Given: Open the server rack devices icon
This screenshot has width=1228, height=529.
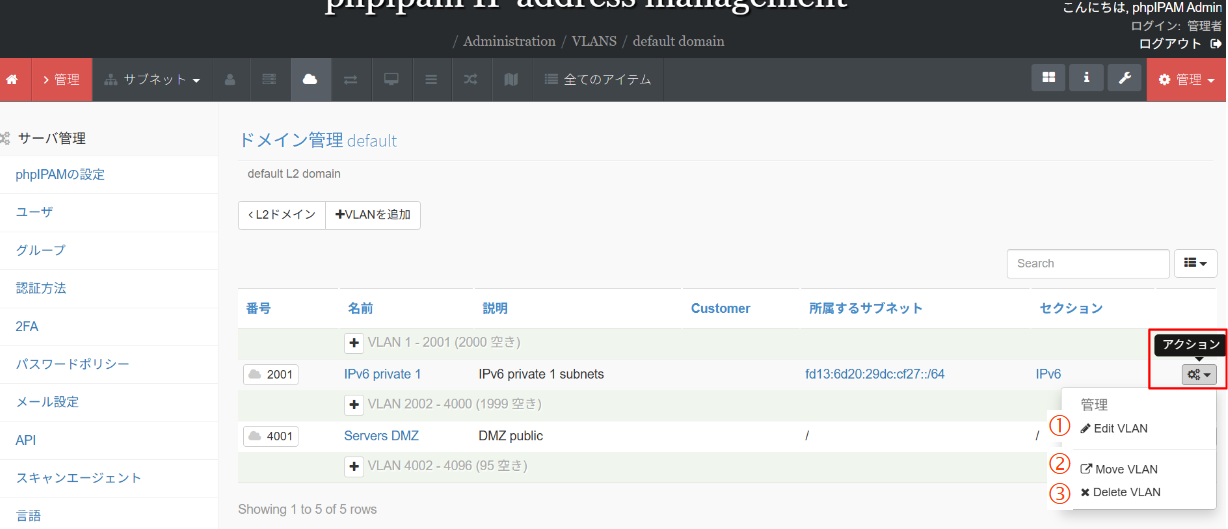Looking at the screenshot, I should click(269, 80).
